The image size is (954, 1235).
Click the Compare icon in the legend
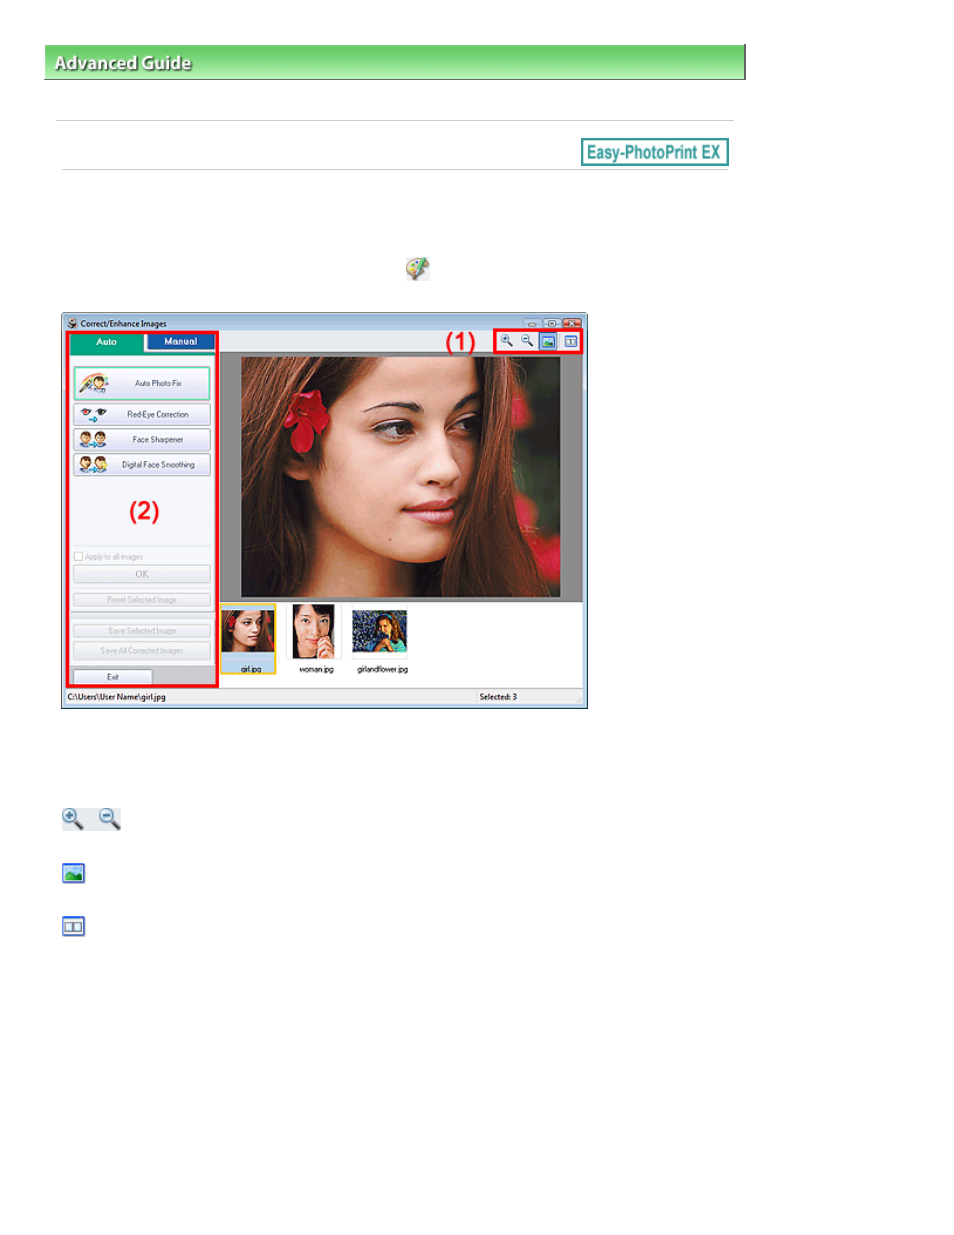click(73, 926)
